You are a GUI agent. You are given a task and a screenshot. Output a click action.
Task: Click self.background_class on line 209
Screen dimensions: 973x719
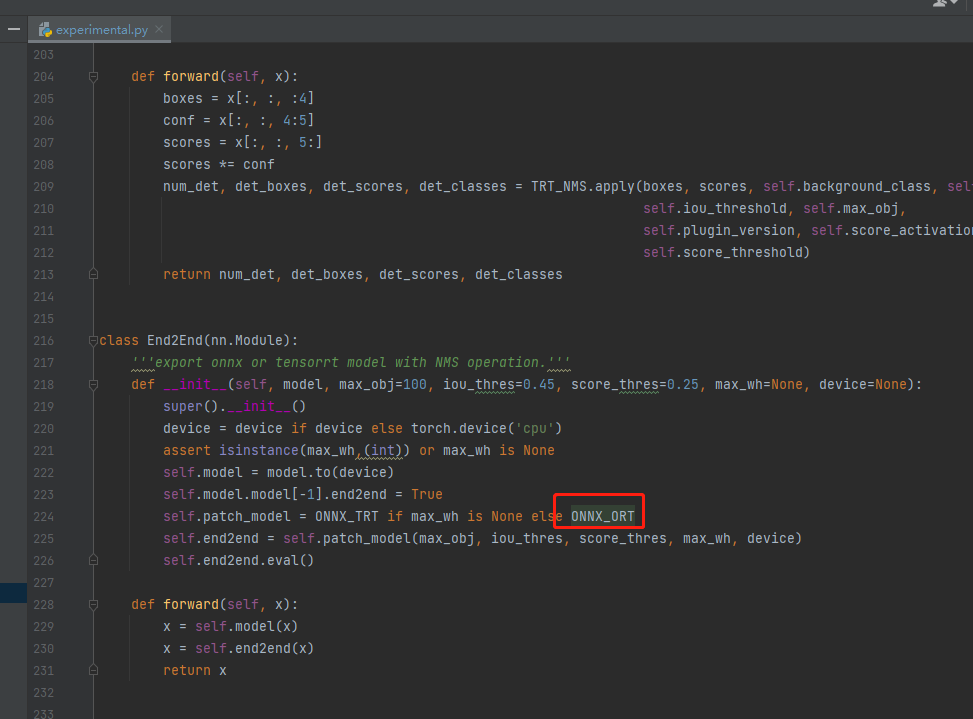click(847, 187)
